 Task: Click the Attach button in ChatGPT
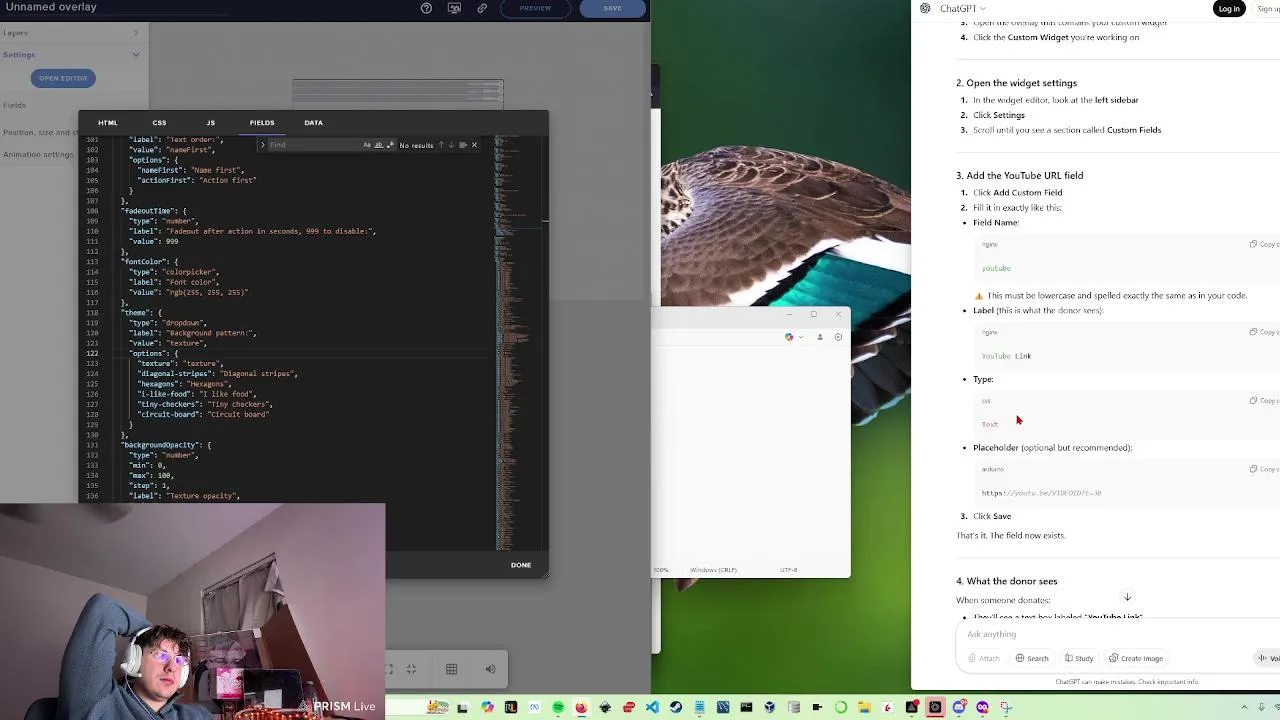coord(984,658)
